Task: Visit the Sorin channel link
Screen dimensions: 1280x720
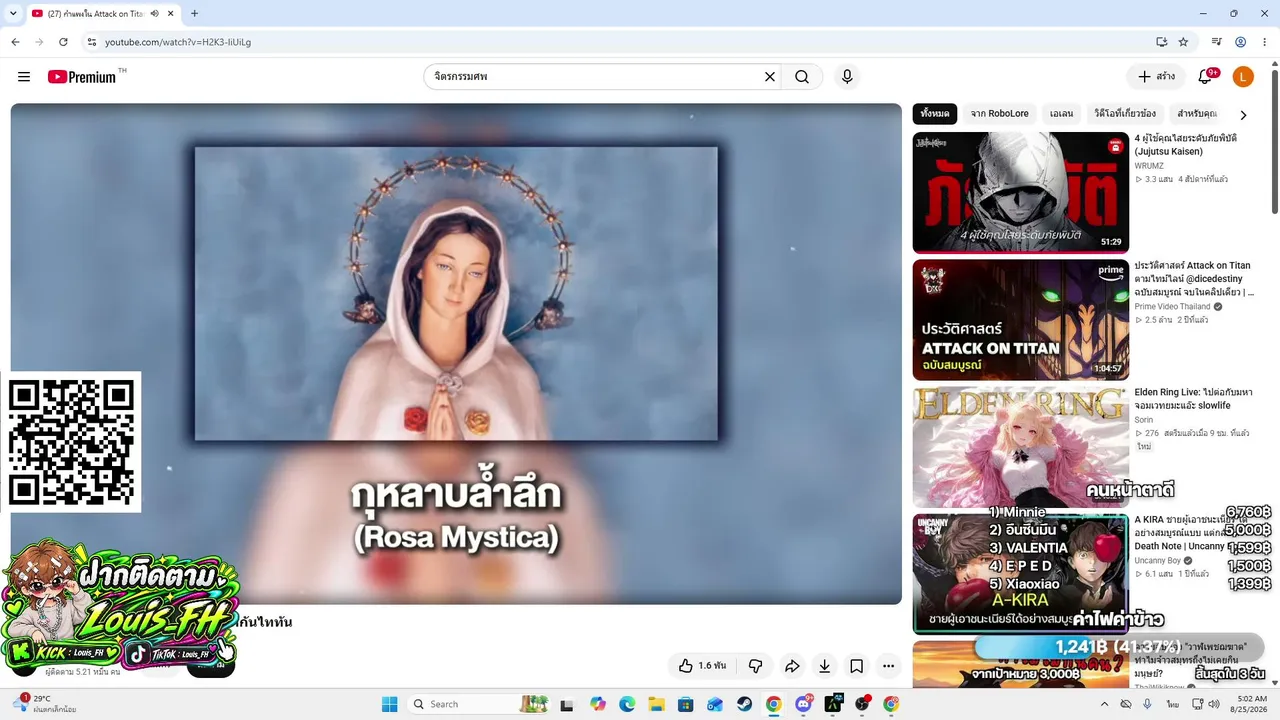Action: 1144,420
